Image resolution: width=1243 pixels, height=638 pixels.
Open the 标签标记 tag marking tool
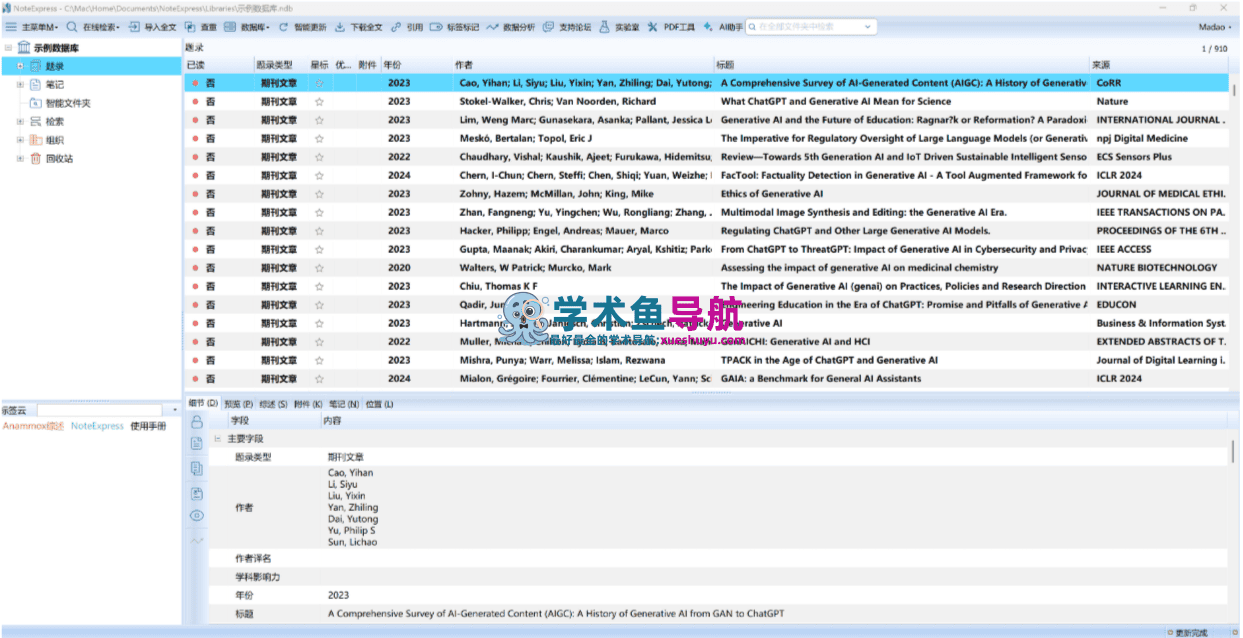click(x=454, y=27)
